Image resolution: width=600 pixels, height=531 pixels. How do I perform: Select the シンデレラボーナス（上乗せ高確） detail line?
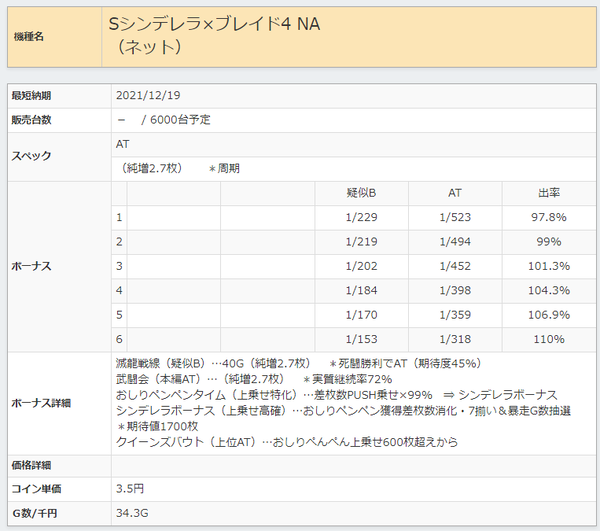[x=343, y=410]
